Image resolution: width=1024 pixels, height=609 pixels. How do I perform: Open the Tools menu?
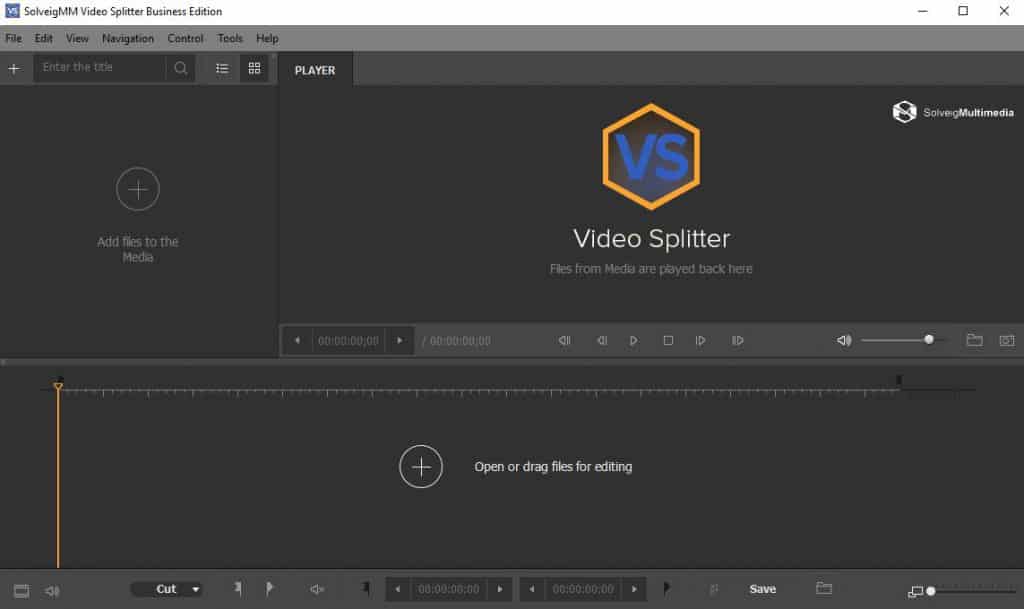pyautogui.click(x=230, y=39)
